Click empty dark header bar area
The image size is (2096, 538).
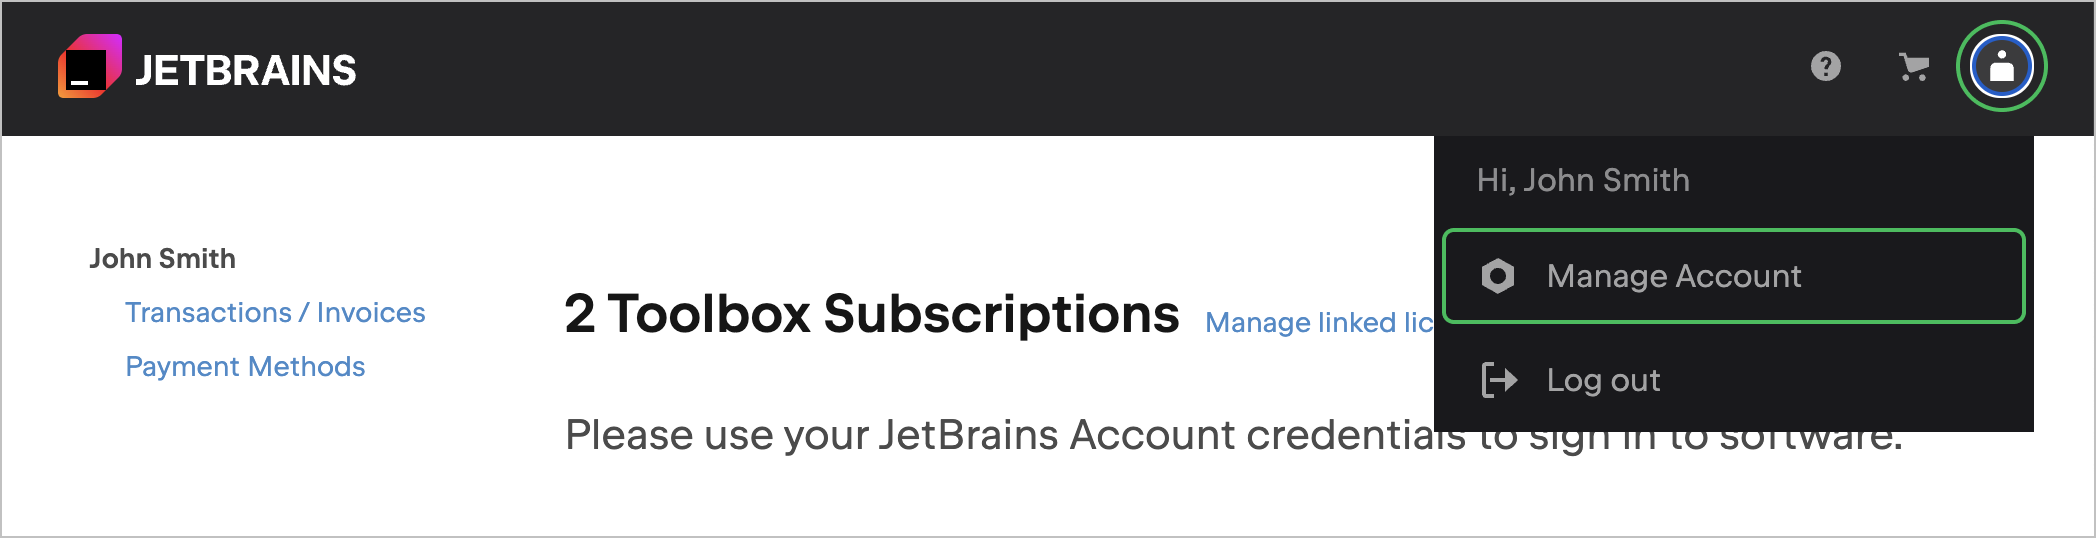1000,67
